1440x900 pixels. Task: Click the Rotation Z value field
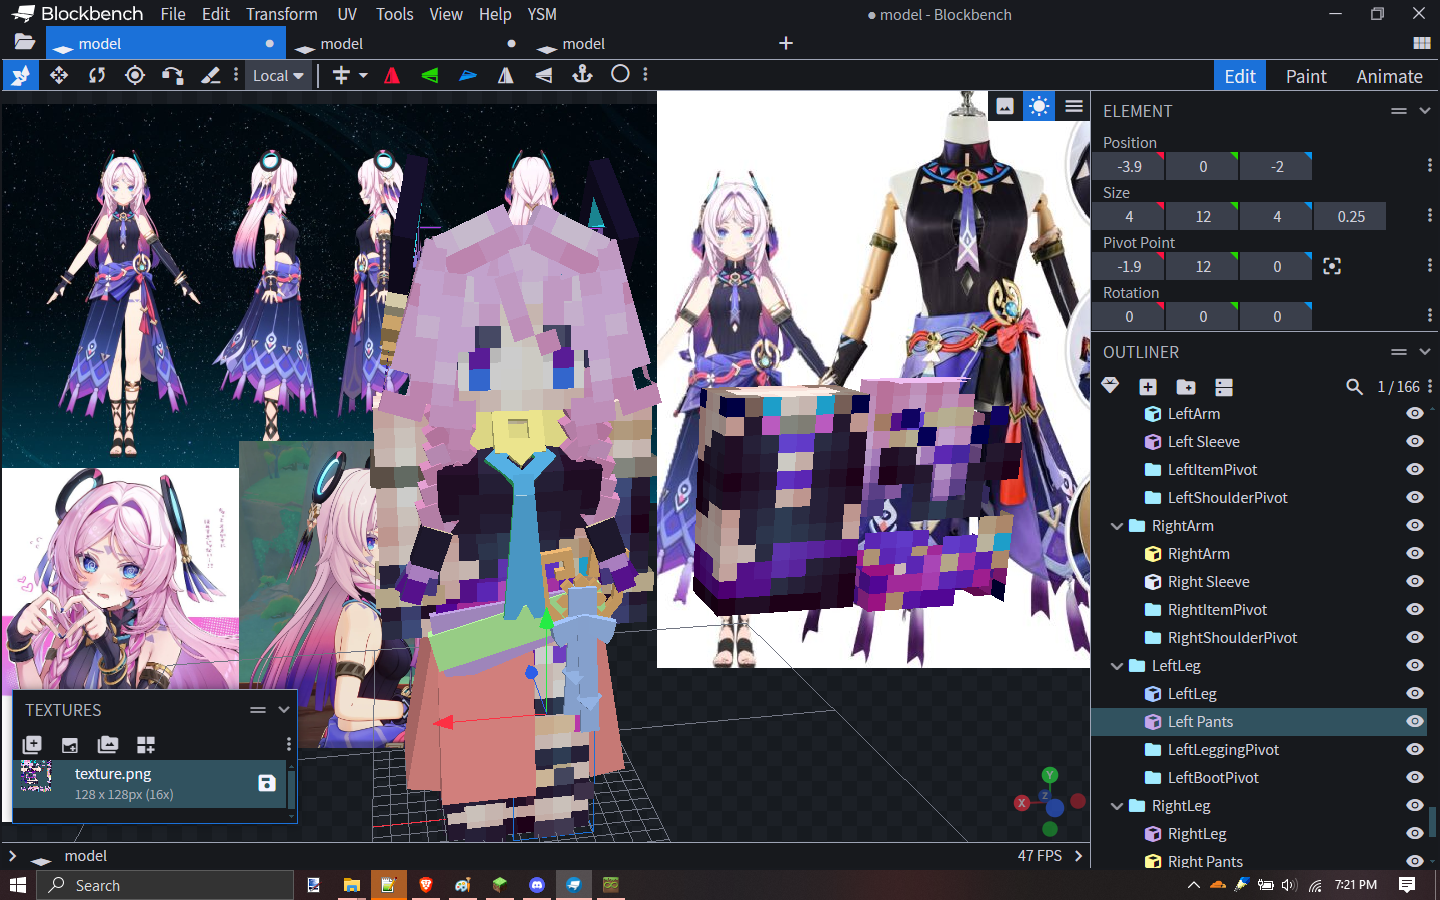click(1277, 317)
